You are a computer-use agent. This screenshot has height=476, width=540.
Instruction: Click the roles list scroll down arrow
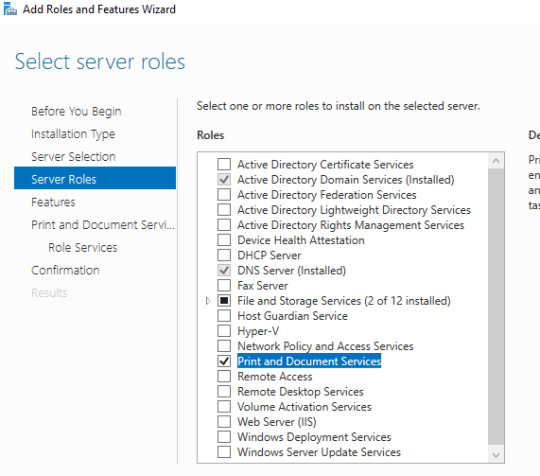pyautogui.click(x=496, y=455)
